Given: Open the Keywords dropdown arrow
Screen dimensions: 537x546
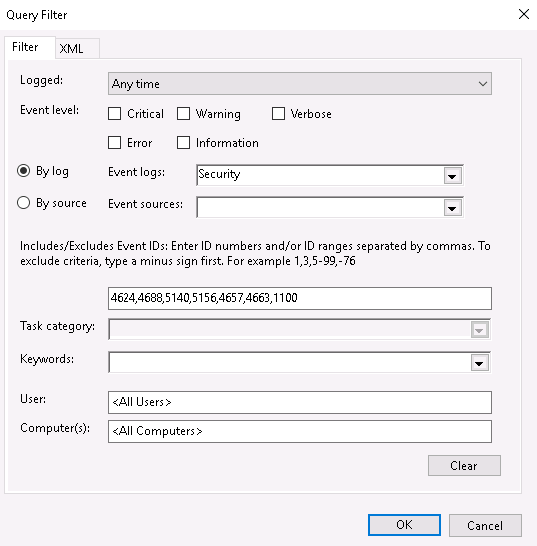Looking at the screenshot, I should pos(480,363).
